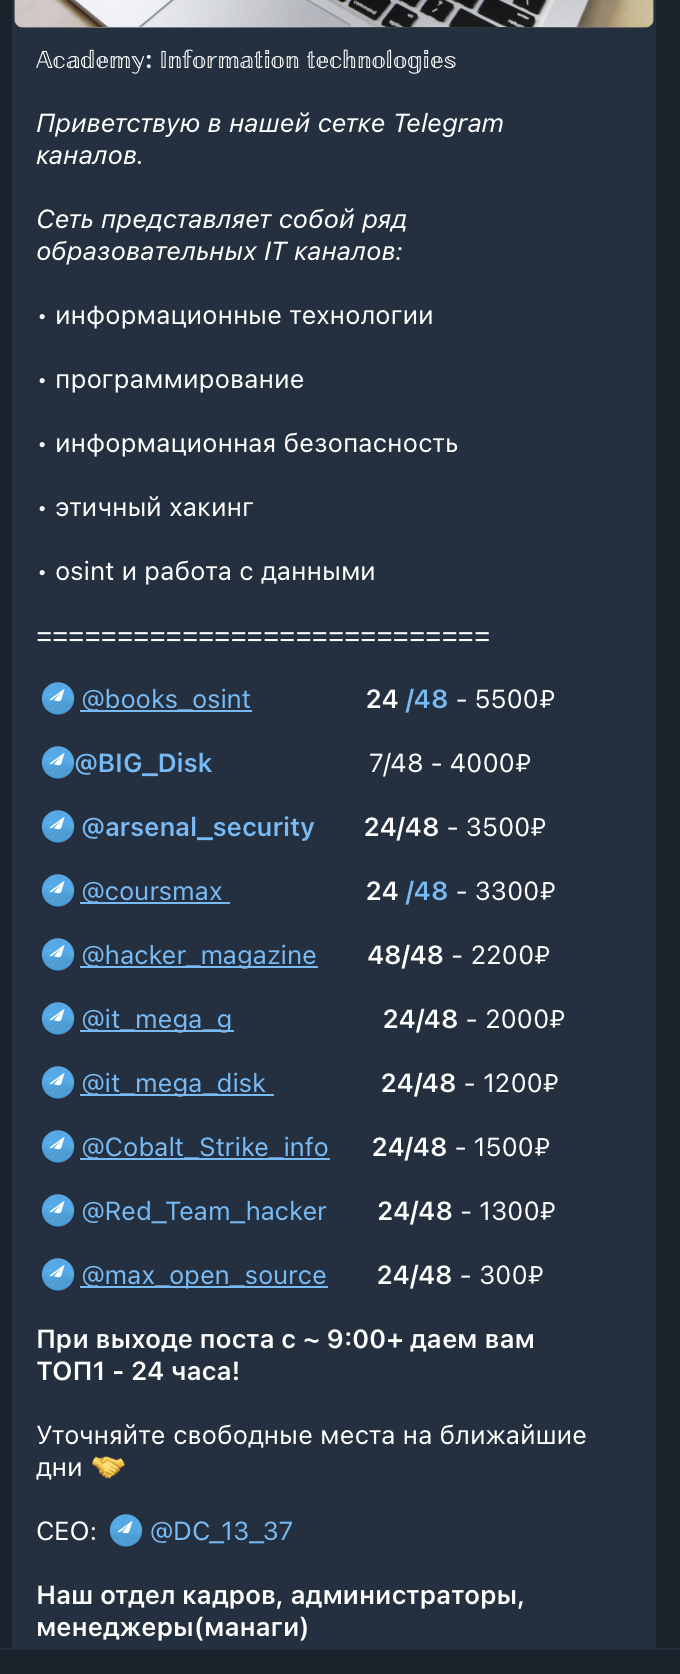Open the @it_mega_disk channel link

click(x=176, y=1084)
